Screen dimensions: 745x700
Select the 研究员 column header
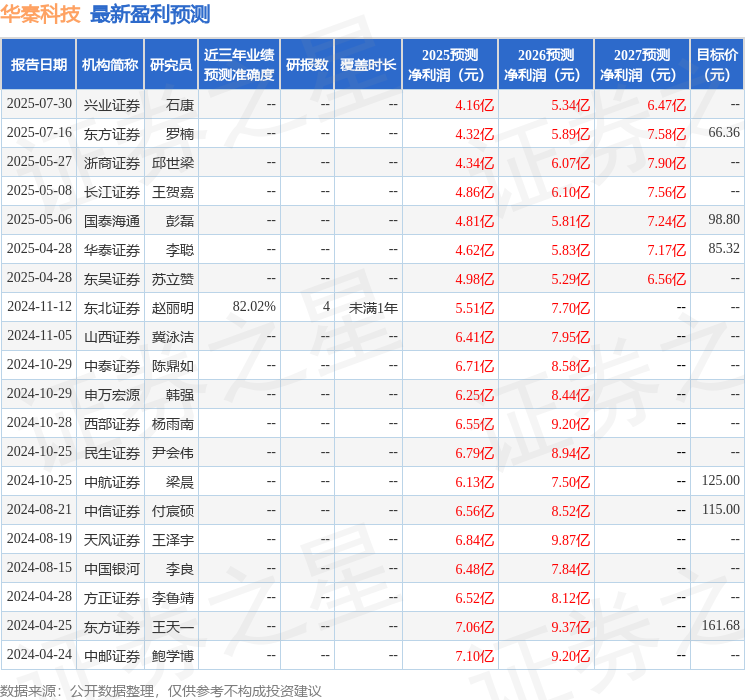(171, 65)
